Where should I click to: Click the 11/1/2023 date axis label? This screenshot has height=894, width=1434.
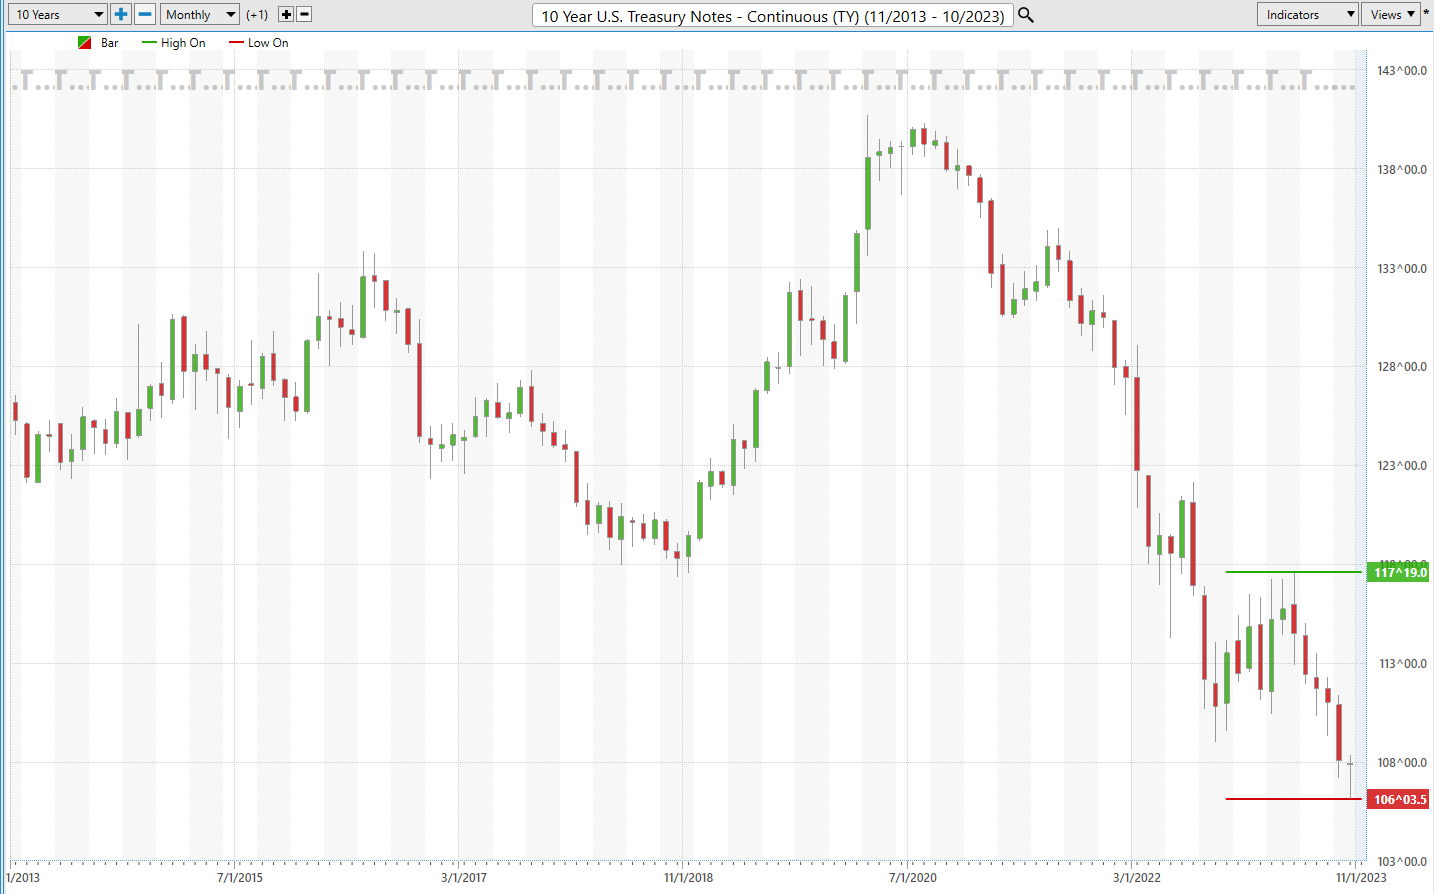(x=1362, y=877)
